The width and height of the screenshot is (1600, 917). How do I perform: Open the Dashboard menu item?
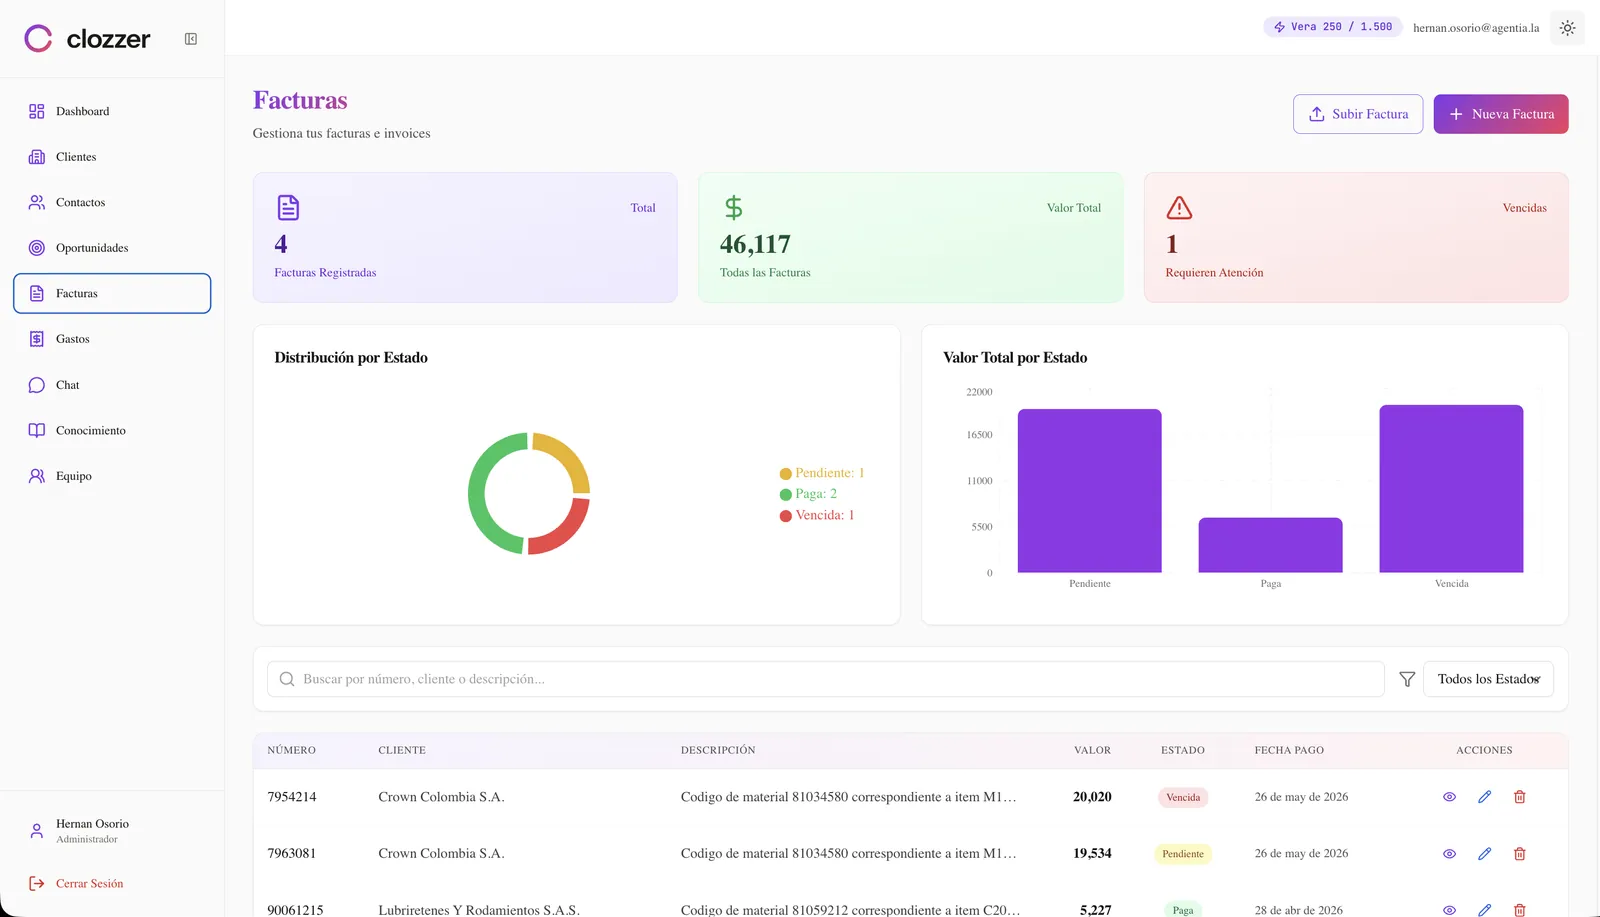pyautogui.click(x=112, y=111)
